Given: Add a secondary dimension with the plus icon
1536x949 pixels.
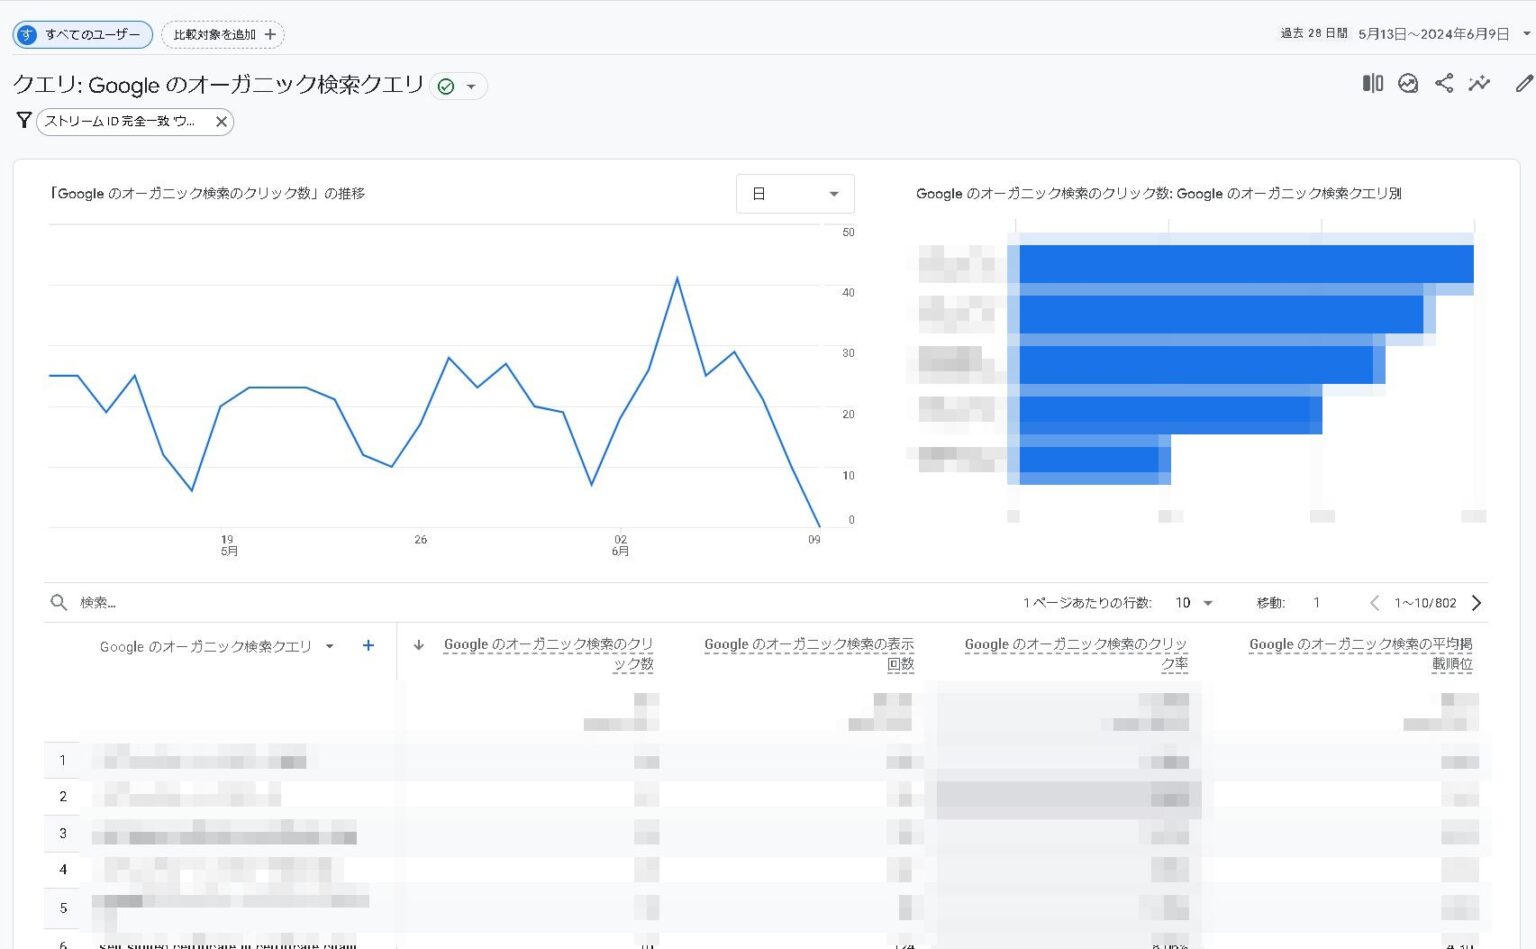Looking at the screenshot, I should [368, 645].
